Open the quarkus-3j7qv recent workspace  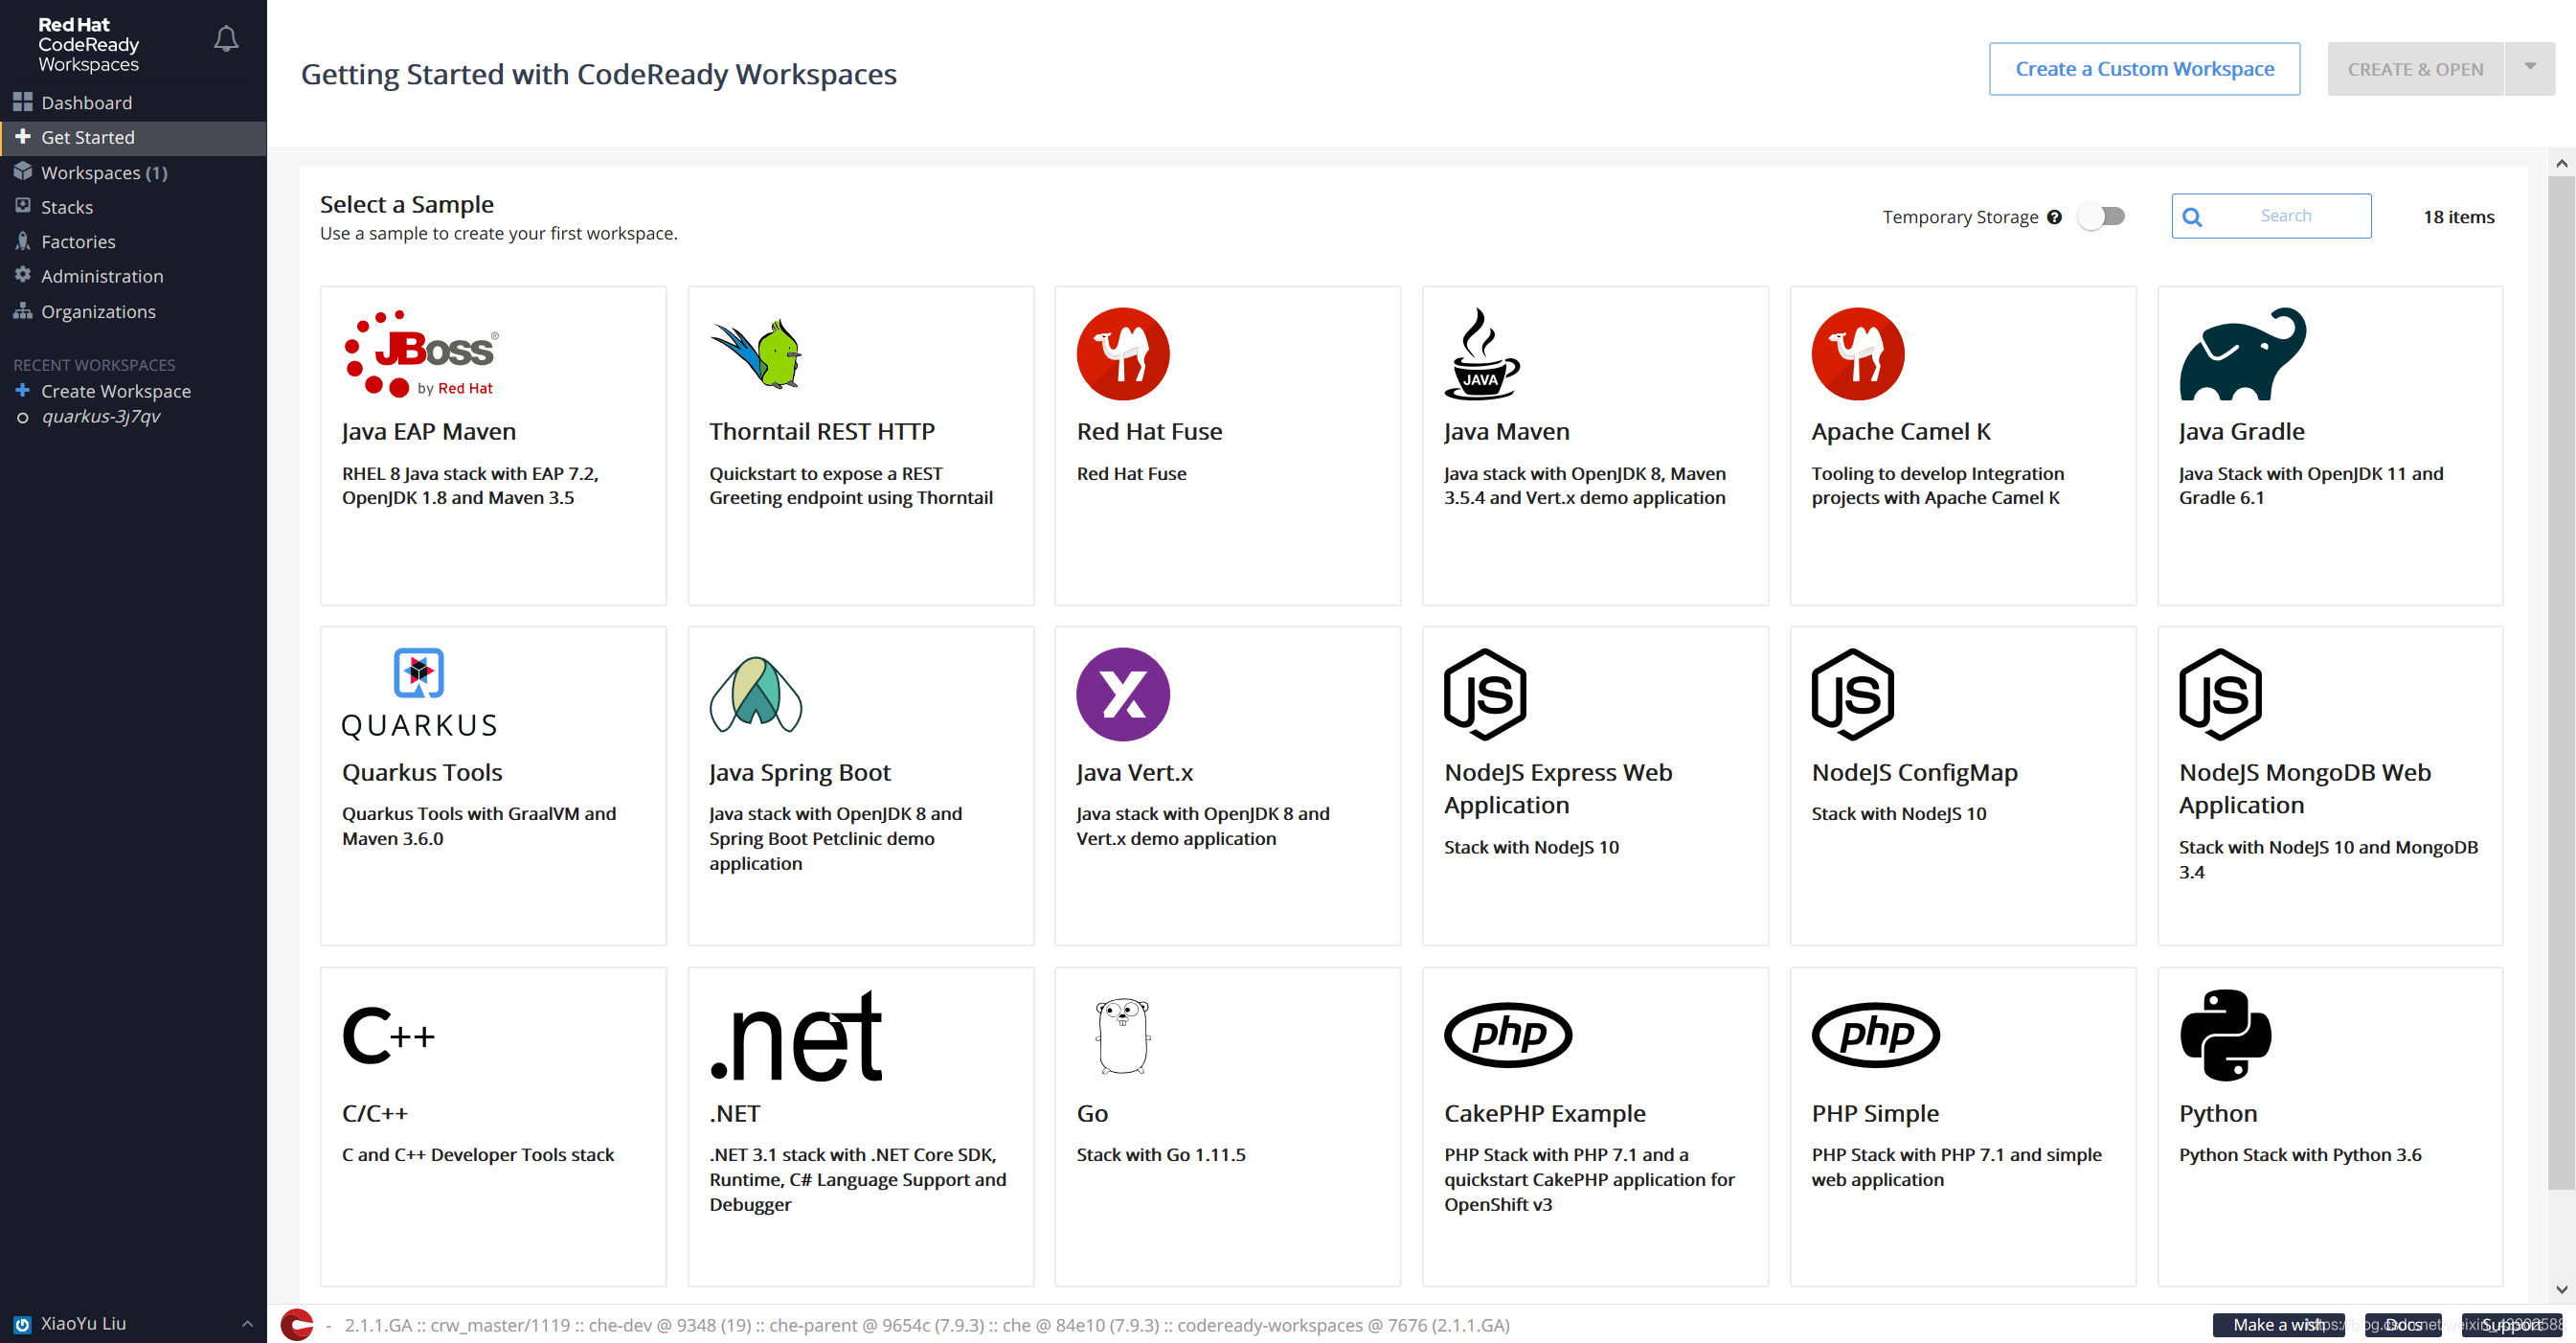pos(101,416)
